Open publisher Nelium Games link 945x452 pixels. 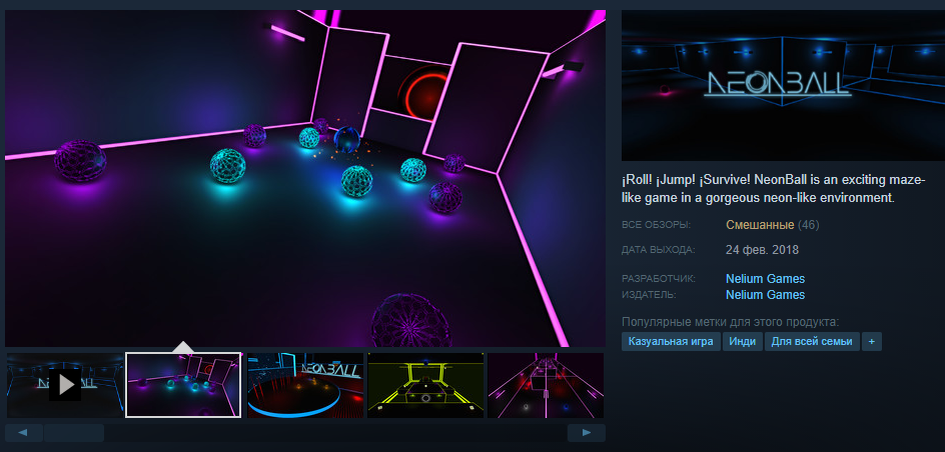coord(765,295)
